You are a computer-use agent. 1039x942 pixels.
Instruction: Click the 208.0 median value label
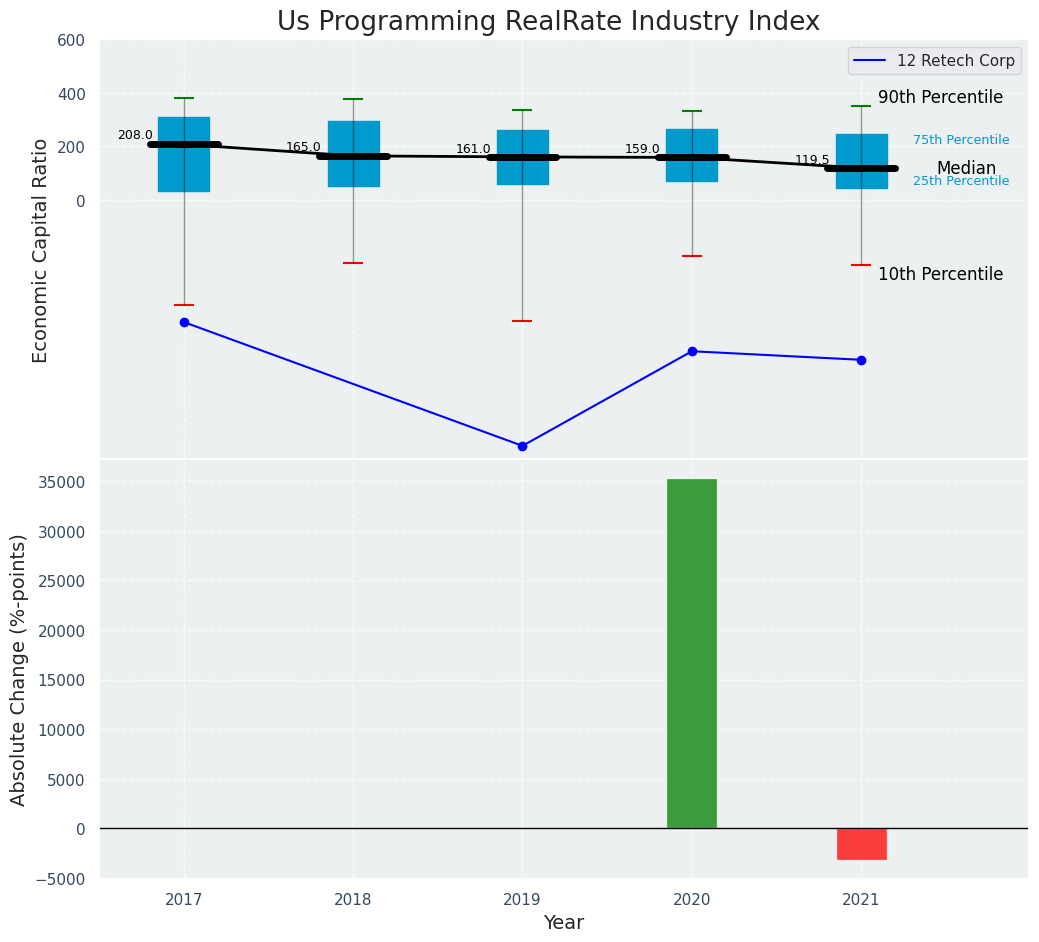[x=135, y=136]
